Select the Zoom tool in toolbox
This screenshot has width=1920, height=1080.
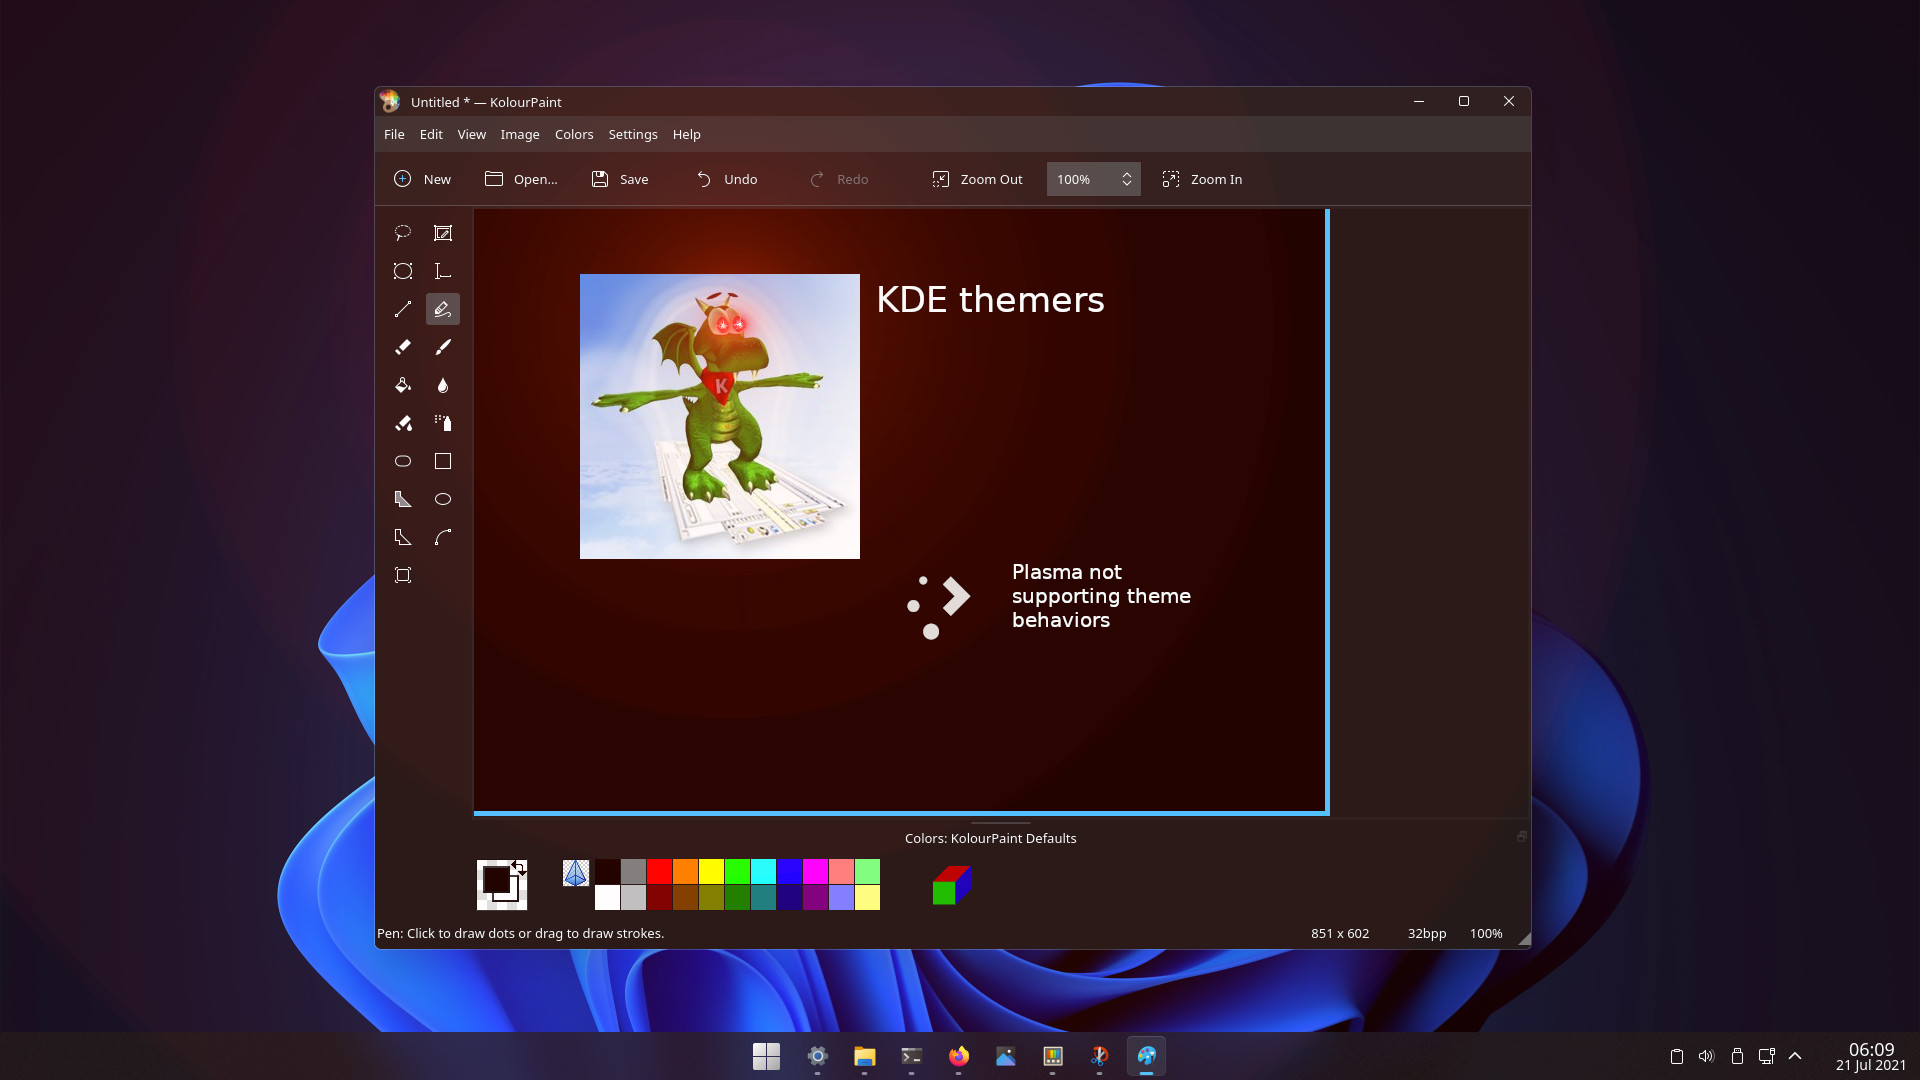403,575
